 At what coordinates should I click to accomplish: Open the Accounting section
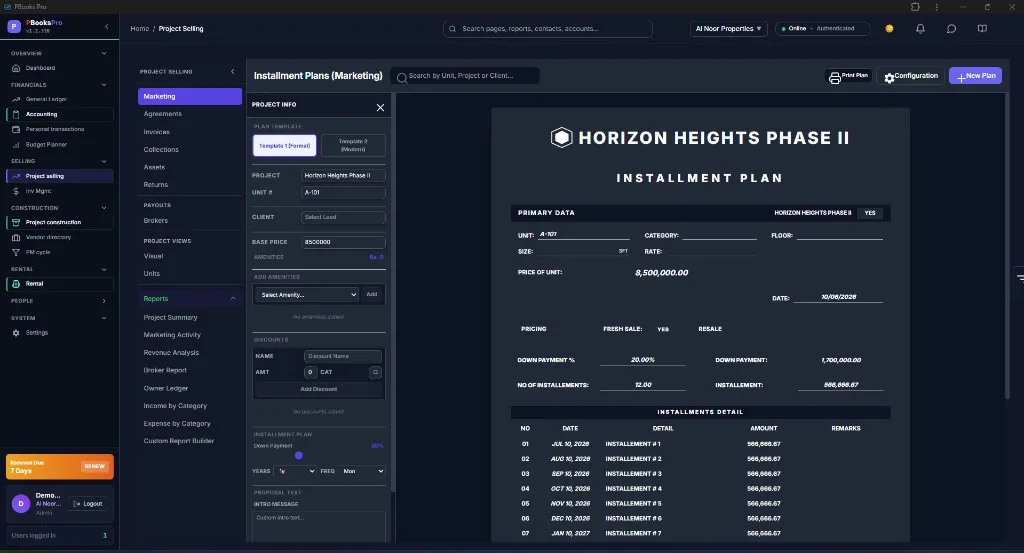point(60,114)
